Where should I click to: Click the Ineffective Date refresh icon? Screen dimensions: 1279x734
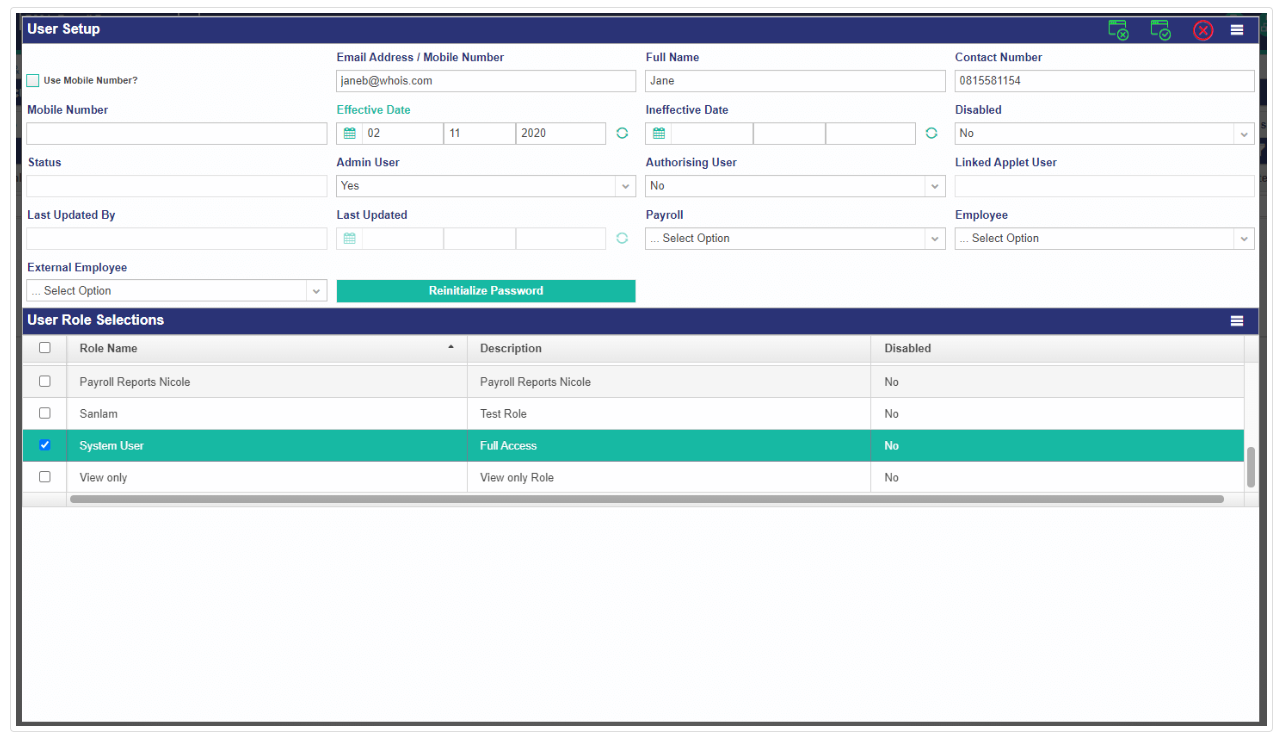pos(931,133)
